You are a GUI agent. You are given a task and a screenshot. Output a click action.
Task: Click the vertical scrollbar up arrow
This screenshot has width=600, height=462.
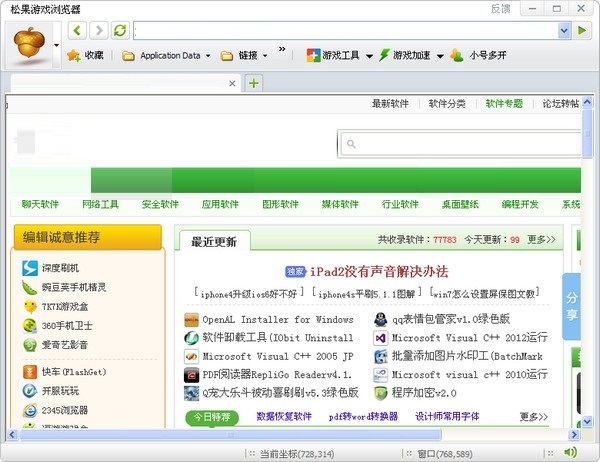(x=587, y=103)
